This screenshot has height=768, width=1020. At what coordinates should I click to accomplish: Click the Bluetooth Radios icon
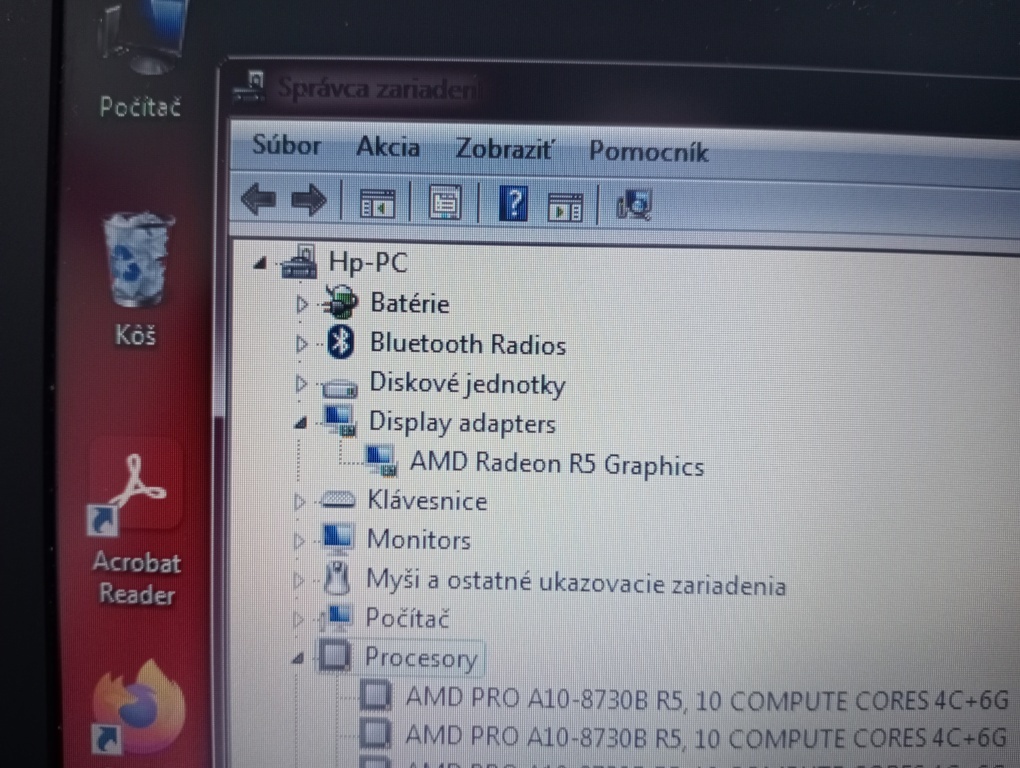click(x=340, y=342)
